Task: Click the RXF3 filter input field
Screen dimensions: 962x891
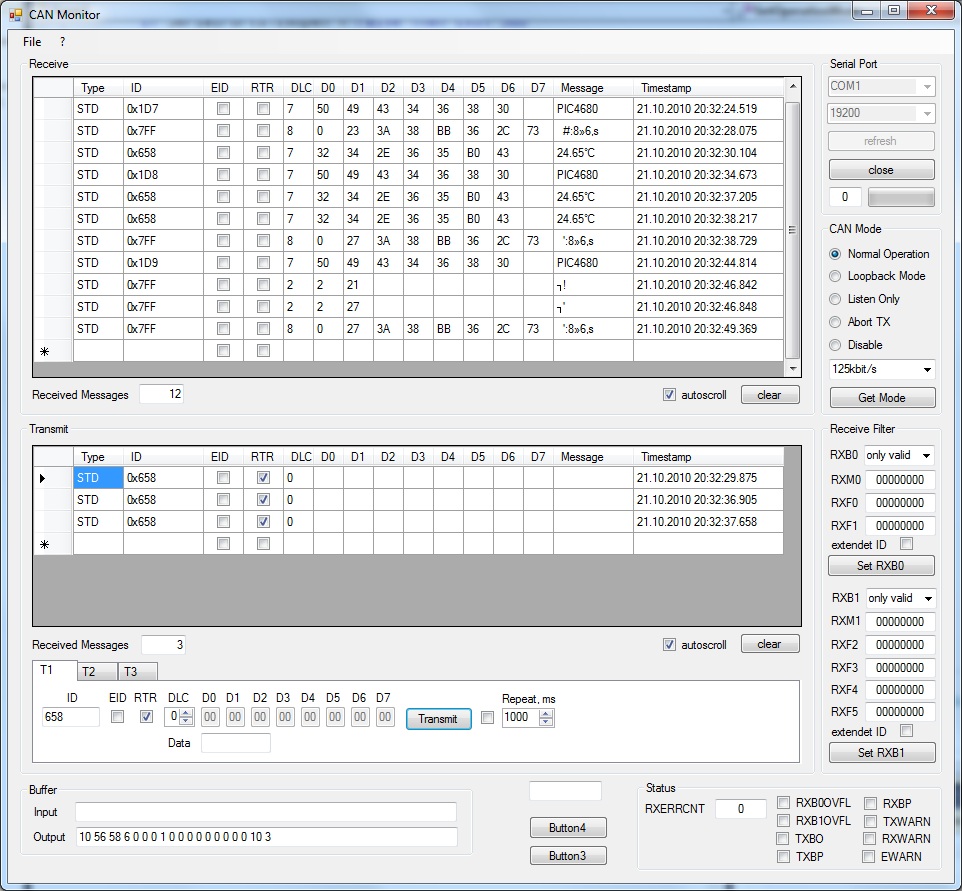Action: click(x=899, y=668)
